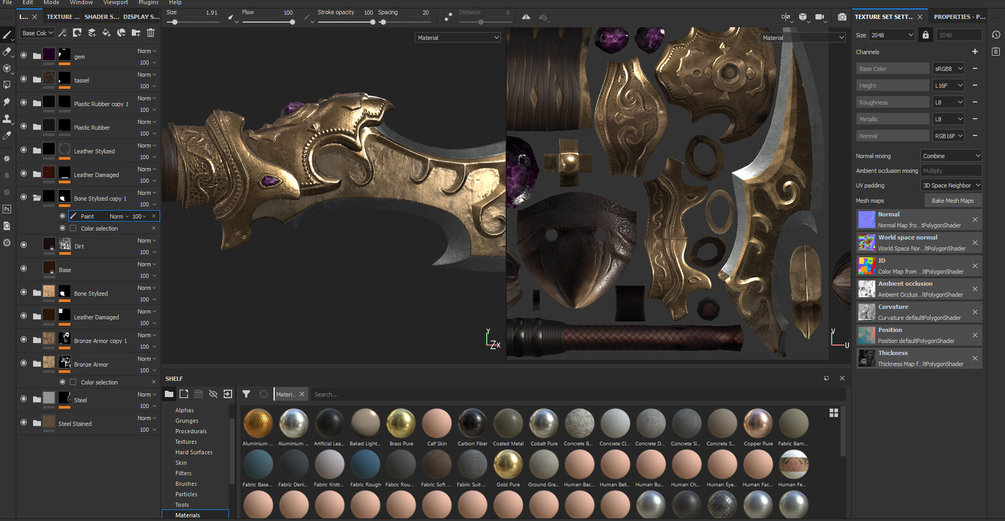Open blend mode dropdown of gem layer
The height and width of the screenshot is (521, 1005).
pyautogui.click(x=147, y=51)
